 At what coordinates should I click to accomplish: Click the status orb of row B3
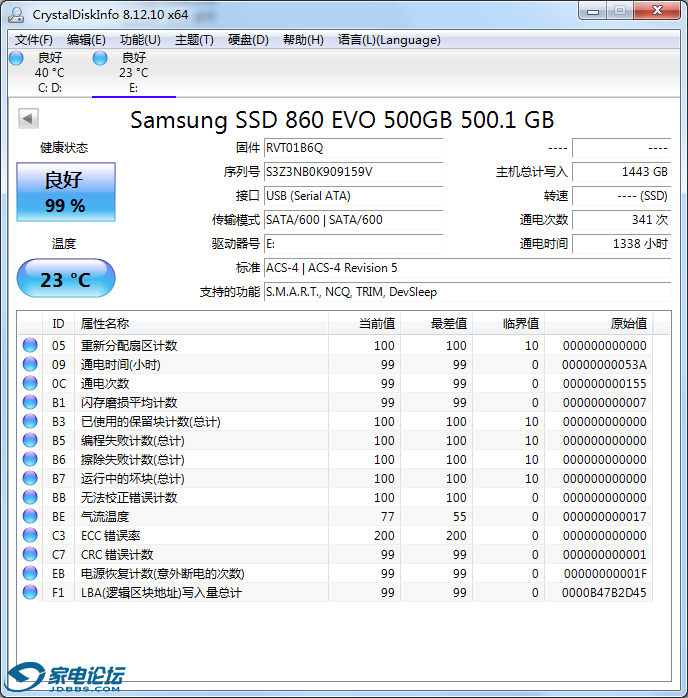pos(30,421)
